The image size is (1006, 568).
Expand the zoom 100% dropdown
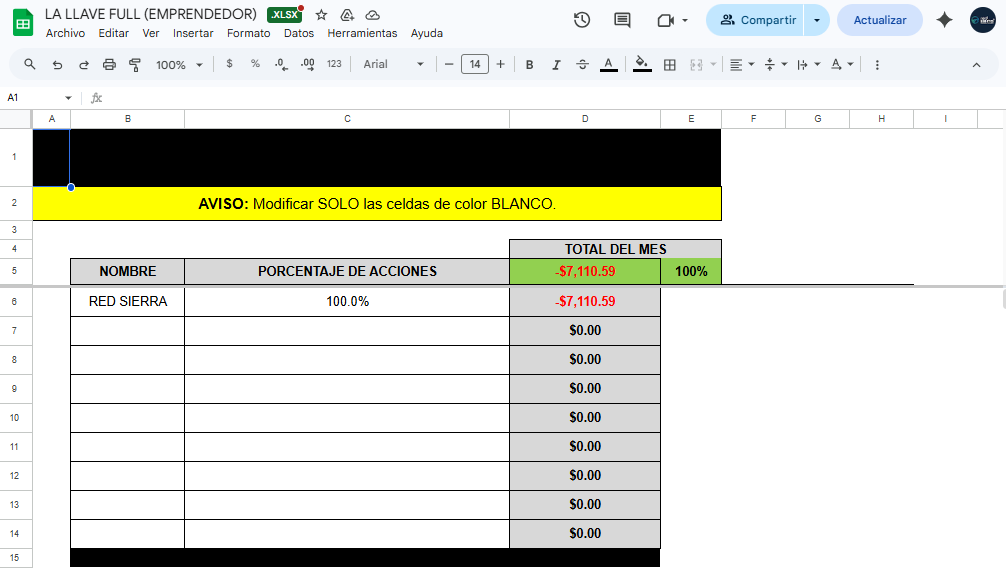point(179,64)
